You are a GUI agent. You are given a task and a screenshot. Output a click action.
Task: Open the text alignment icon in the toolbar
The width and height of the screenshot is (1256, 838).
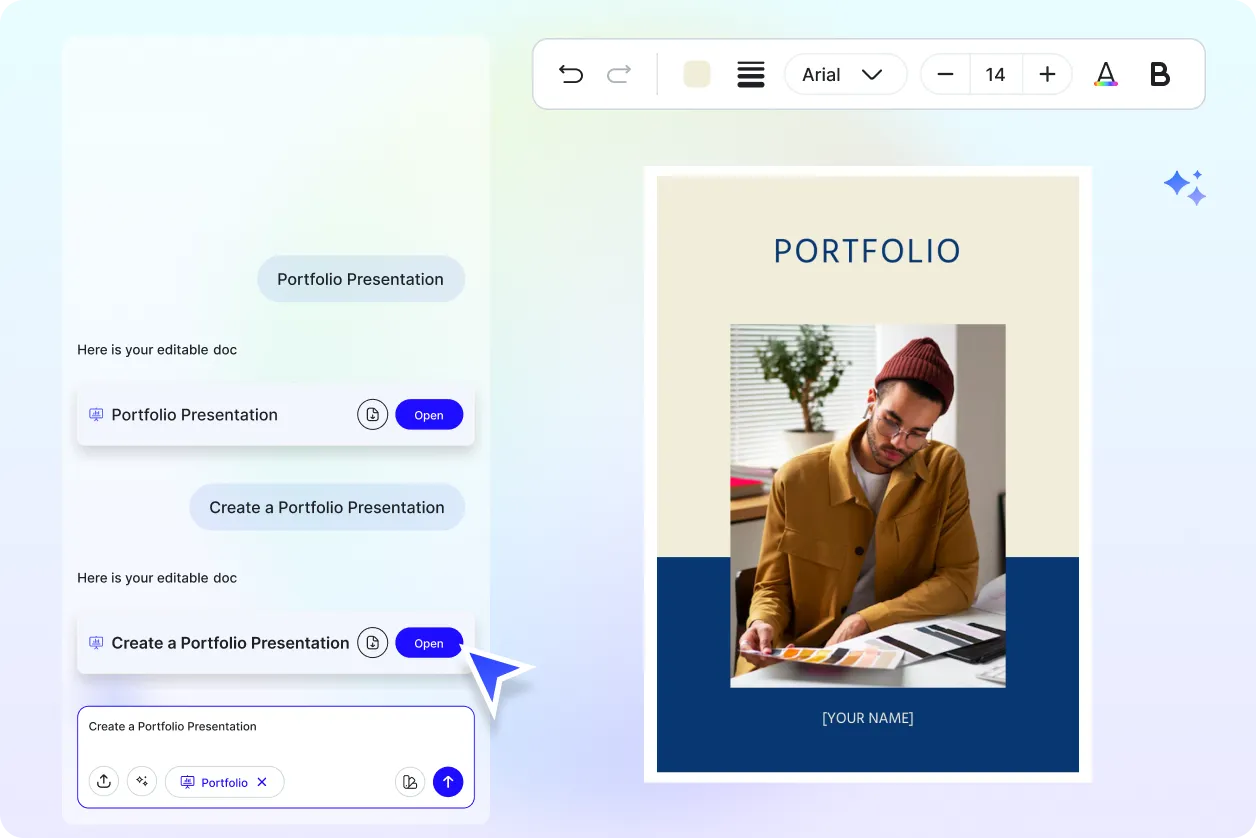pos(751,74)
